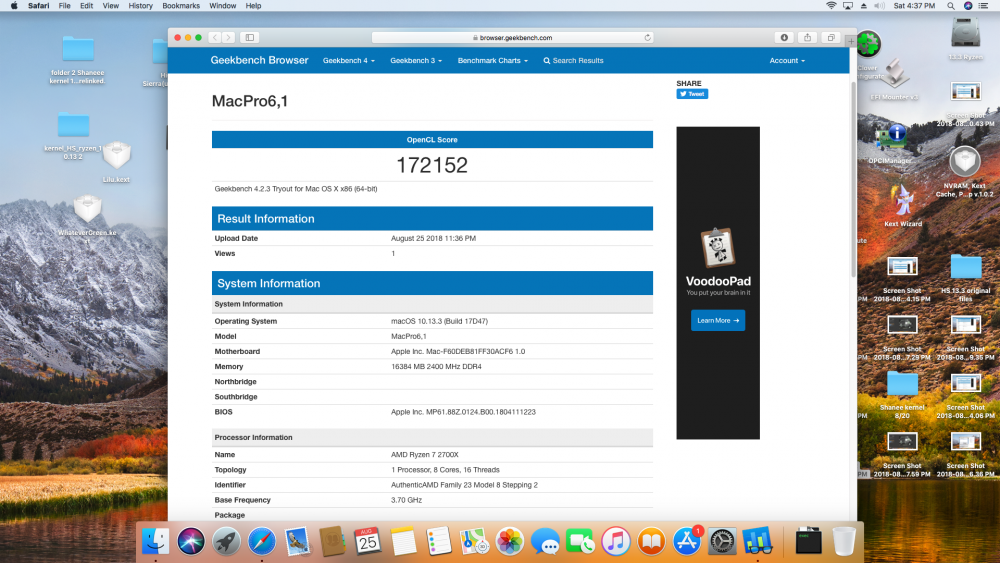Open Notification Center icon in menu bar
The image size is (1000, 563).
tap(983, 6)
